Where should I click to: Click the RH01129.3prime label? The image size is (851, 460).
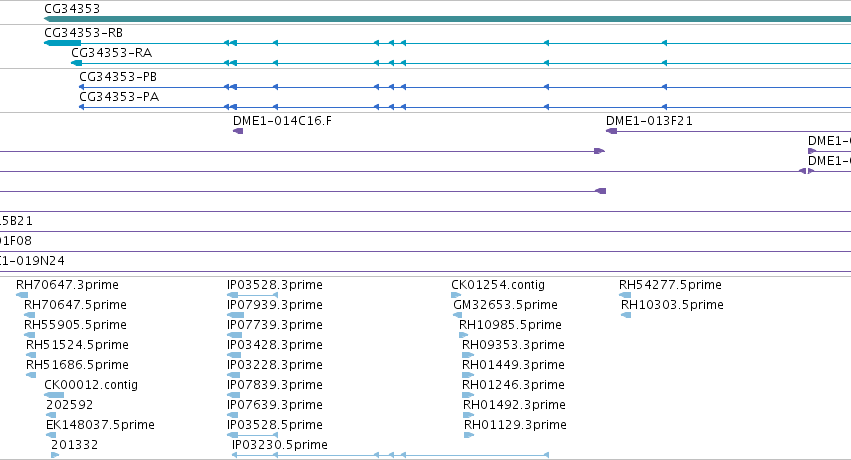pos(515,425)
